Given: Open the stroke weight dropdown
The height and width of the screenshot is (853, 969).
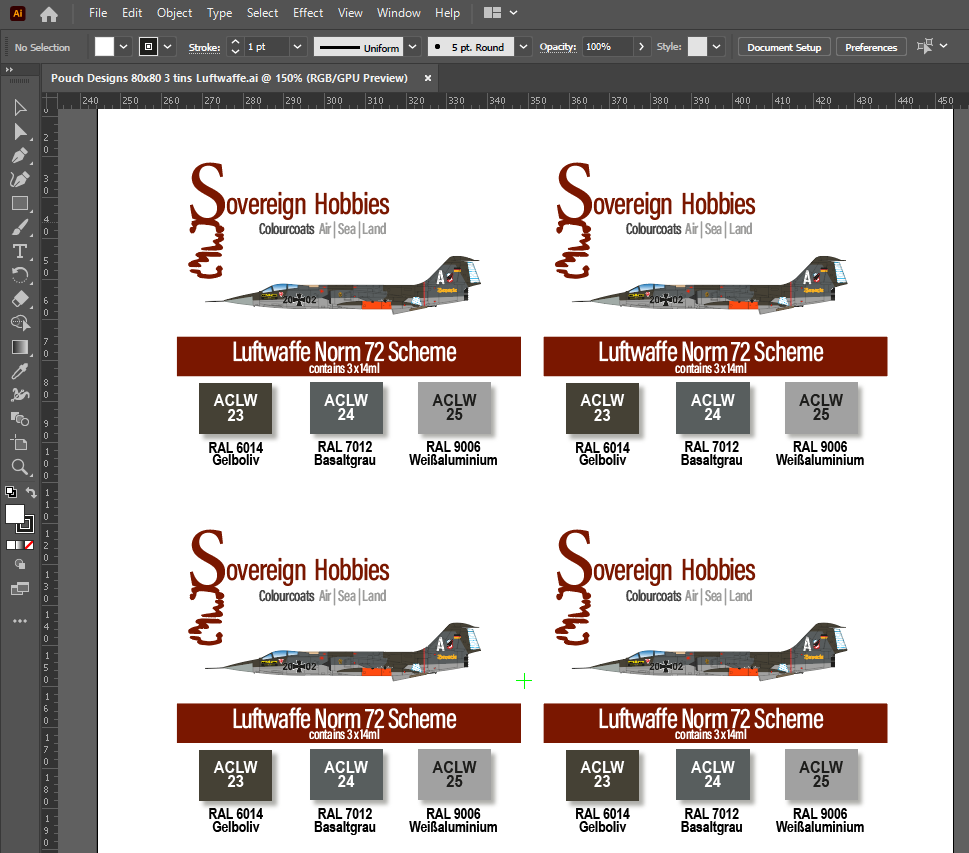Looking at the screenshot, I should 297,47.
